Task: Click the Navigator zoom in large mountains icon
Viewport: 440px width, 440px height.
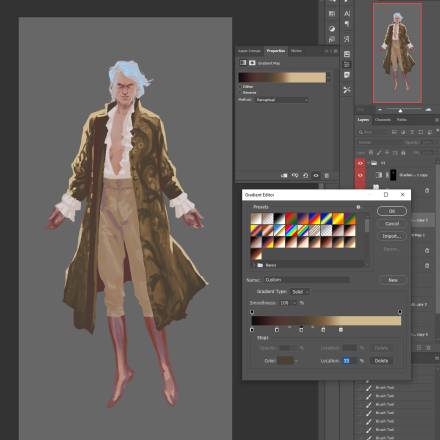Action: point(429,109)
